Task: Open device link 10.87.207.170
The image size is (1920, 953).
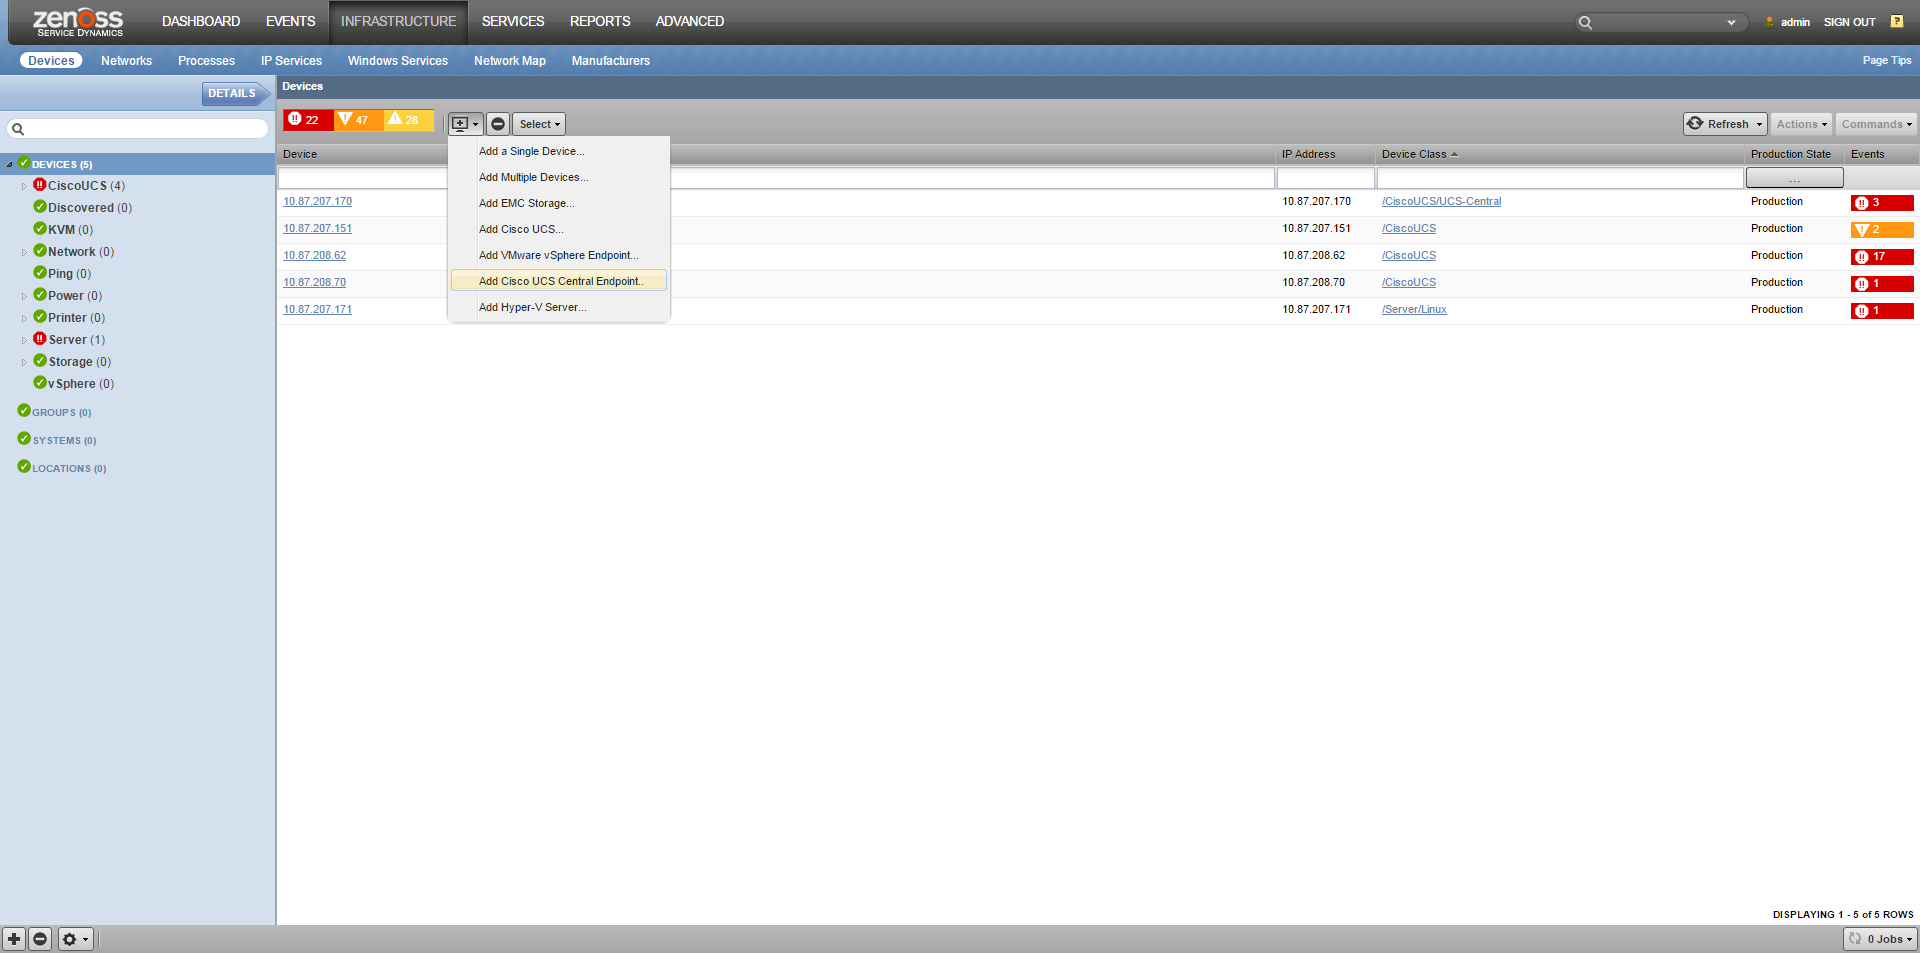Action: (x=318, y=201)
